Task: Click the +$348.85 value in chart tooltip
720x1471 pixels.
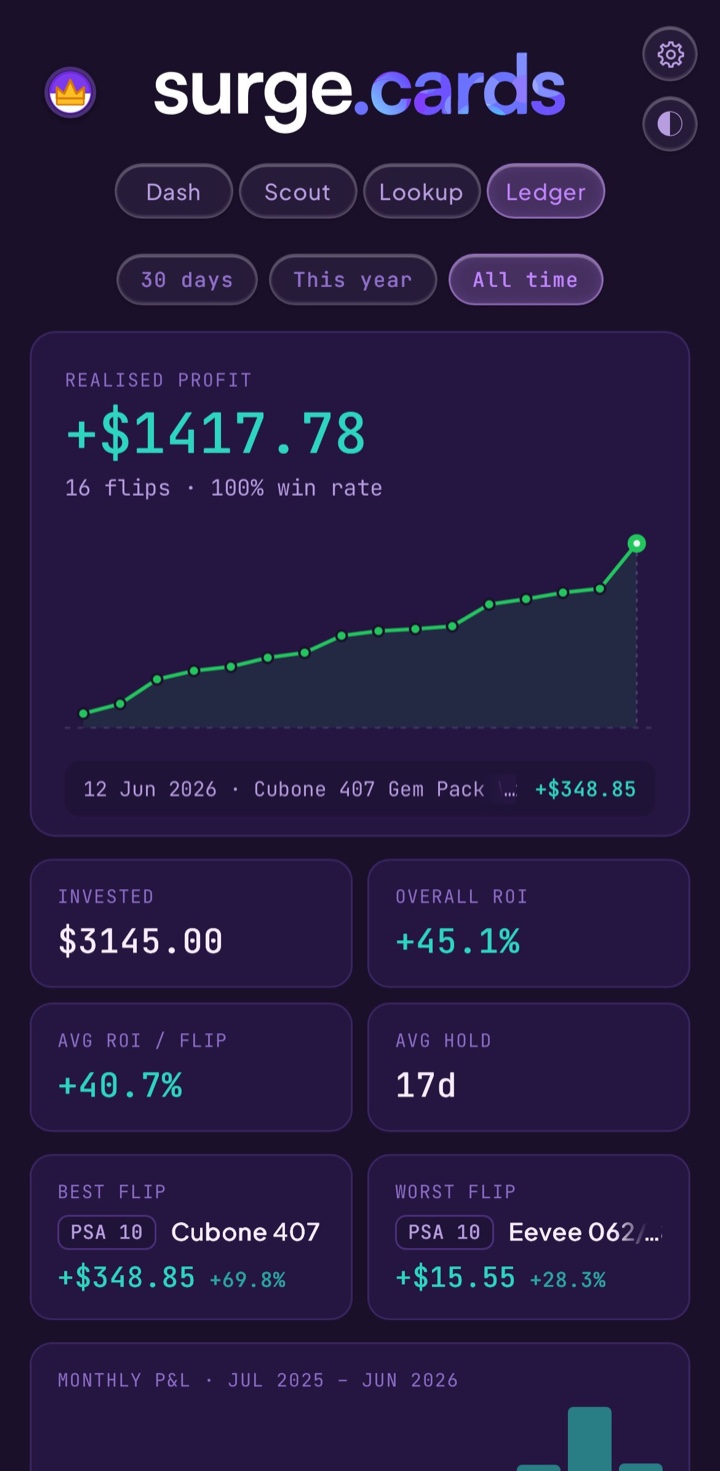Action: [585, 789]
